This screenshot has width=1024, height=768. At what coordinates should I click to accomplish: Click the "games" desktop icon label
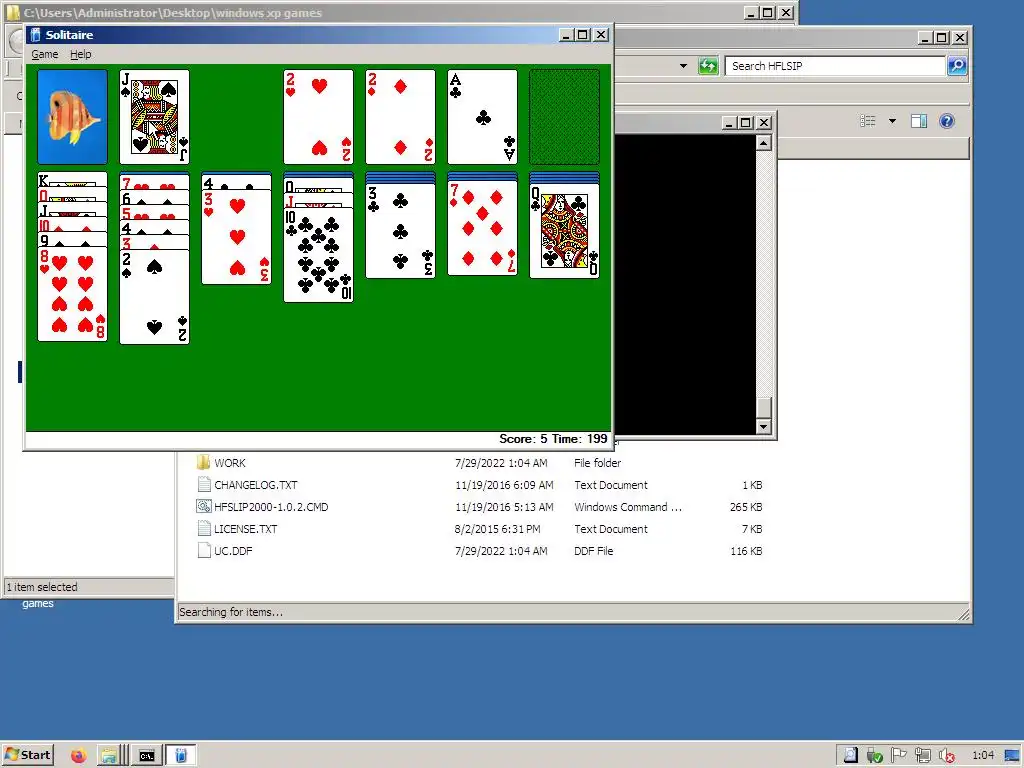38,603
